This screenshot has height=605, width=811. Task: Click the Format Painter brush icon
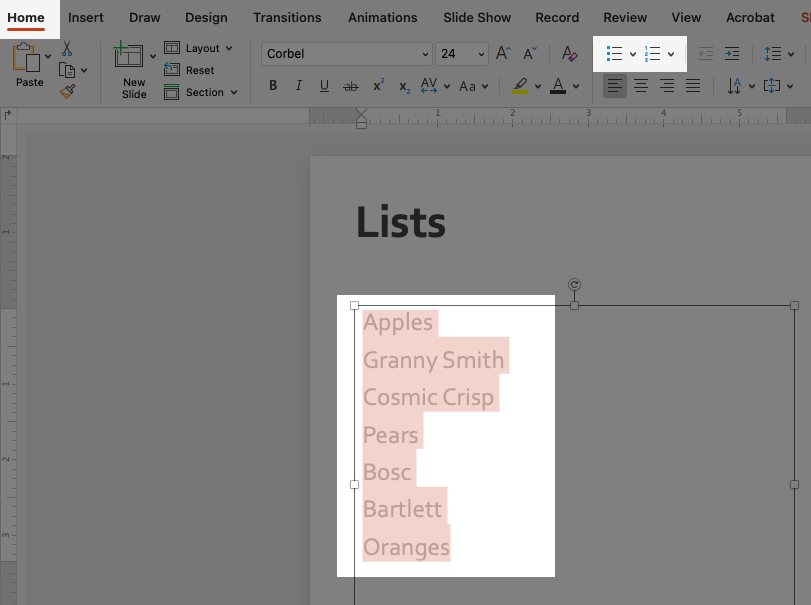pyautogui.click(x=67, y=91)
